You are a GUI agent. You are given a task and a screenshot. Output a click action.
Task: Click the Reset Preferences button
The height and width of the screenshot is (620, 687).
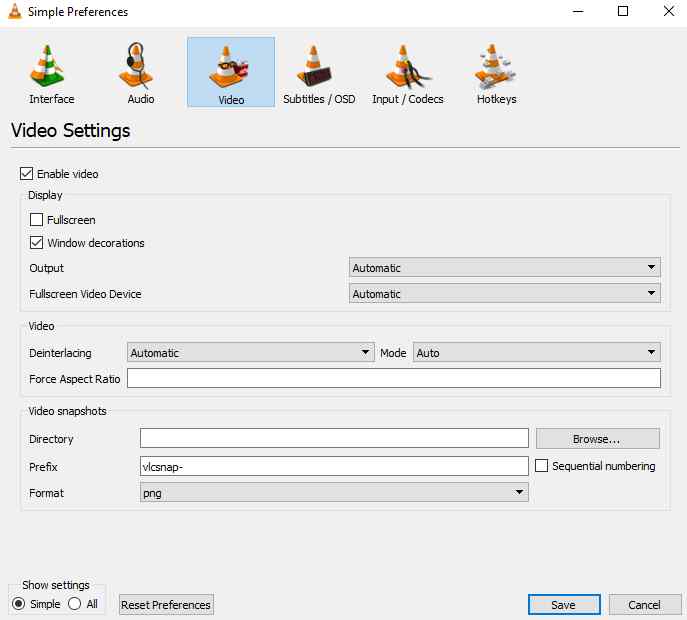coord(166,605)
